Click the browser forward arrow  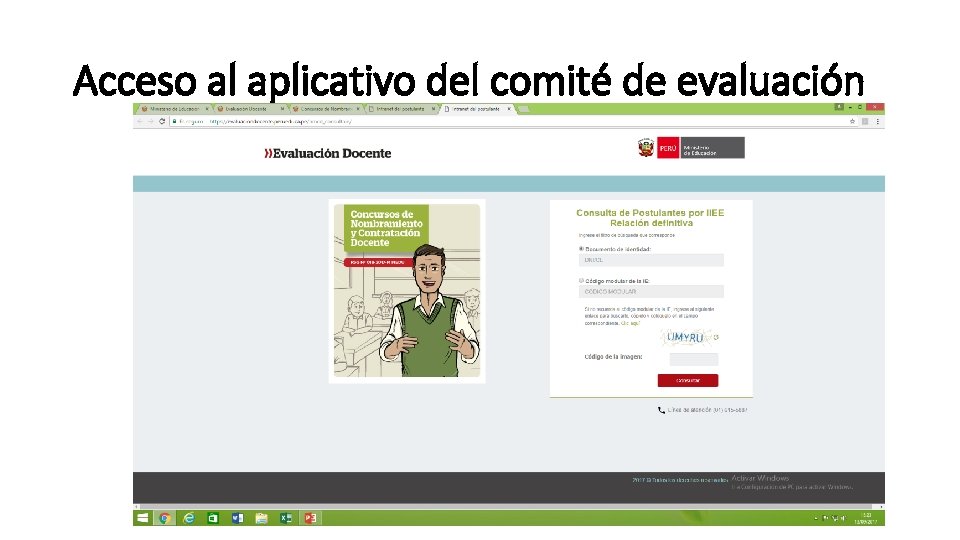[x=151, y=121]
